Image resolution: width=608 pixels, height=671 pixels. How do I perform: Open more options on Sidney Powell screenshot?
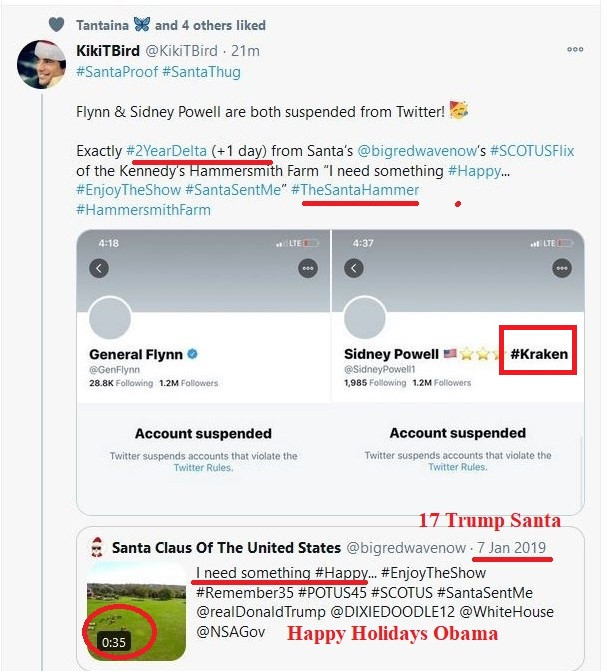[562, 268]
